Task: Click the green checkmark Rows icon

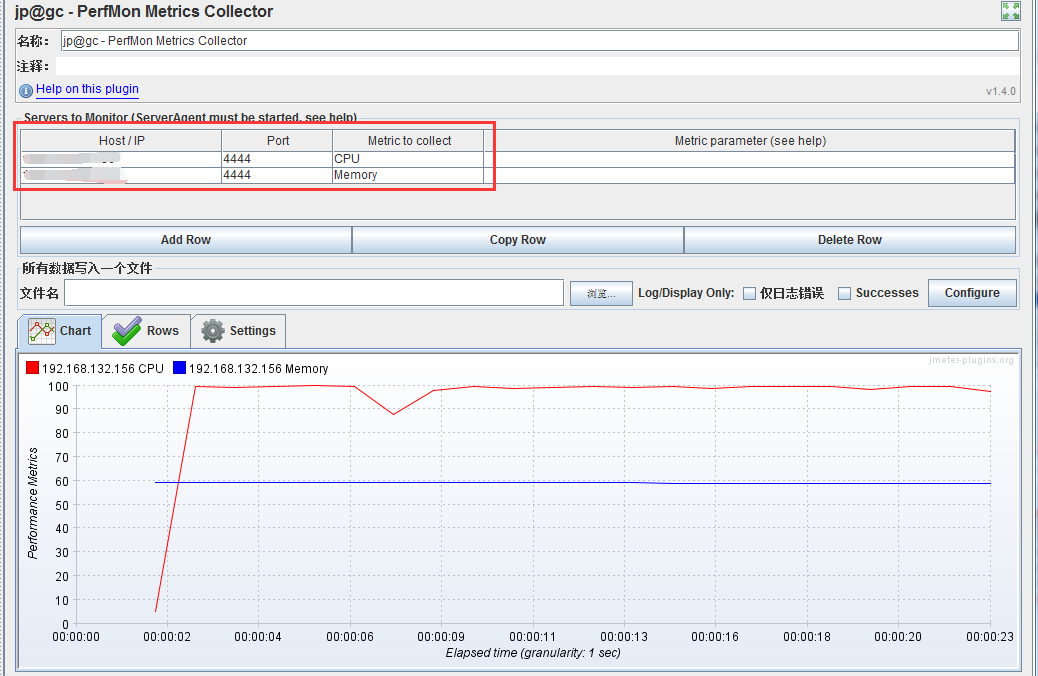Action: [127, 330]
